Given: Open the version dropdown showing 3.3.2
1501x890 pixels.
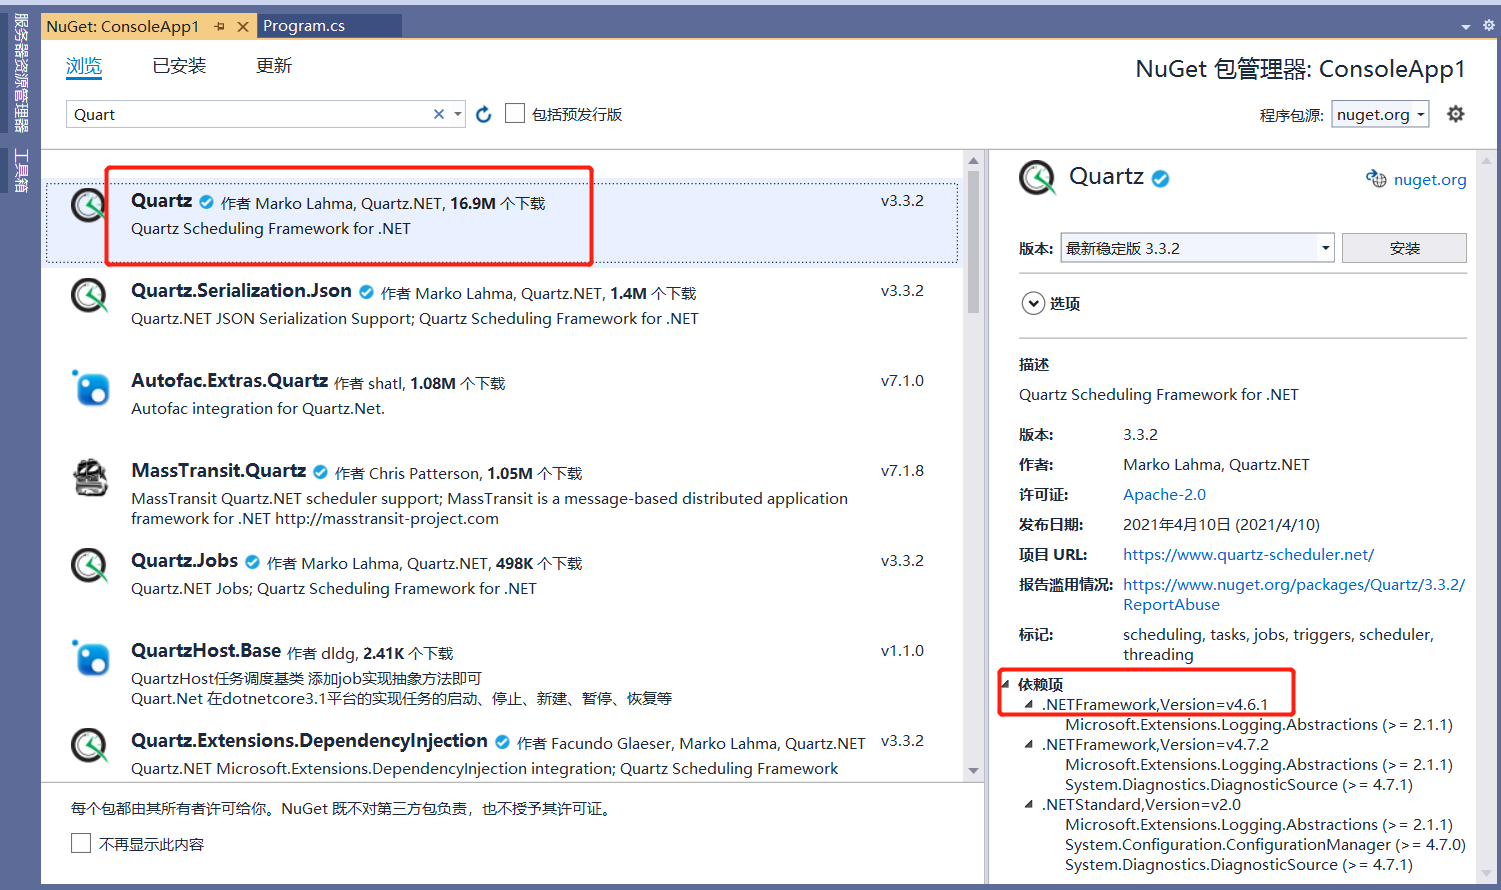Looking at the screenshot, I should (1197, 248).
